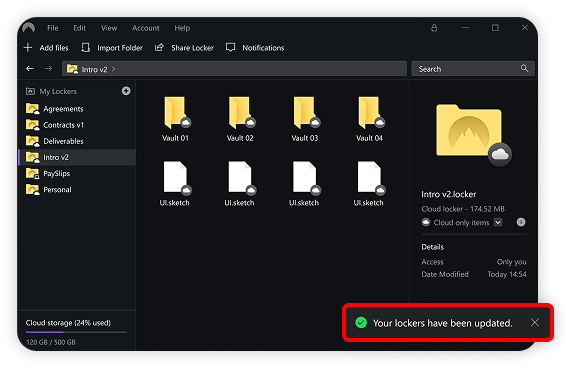The width and height of the screenshot is (571, 368).
Task: Dismiss the lockers updated notification
Action: point(535,323)
